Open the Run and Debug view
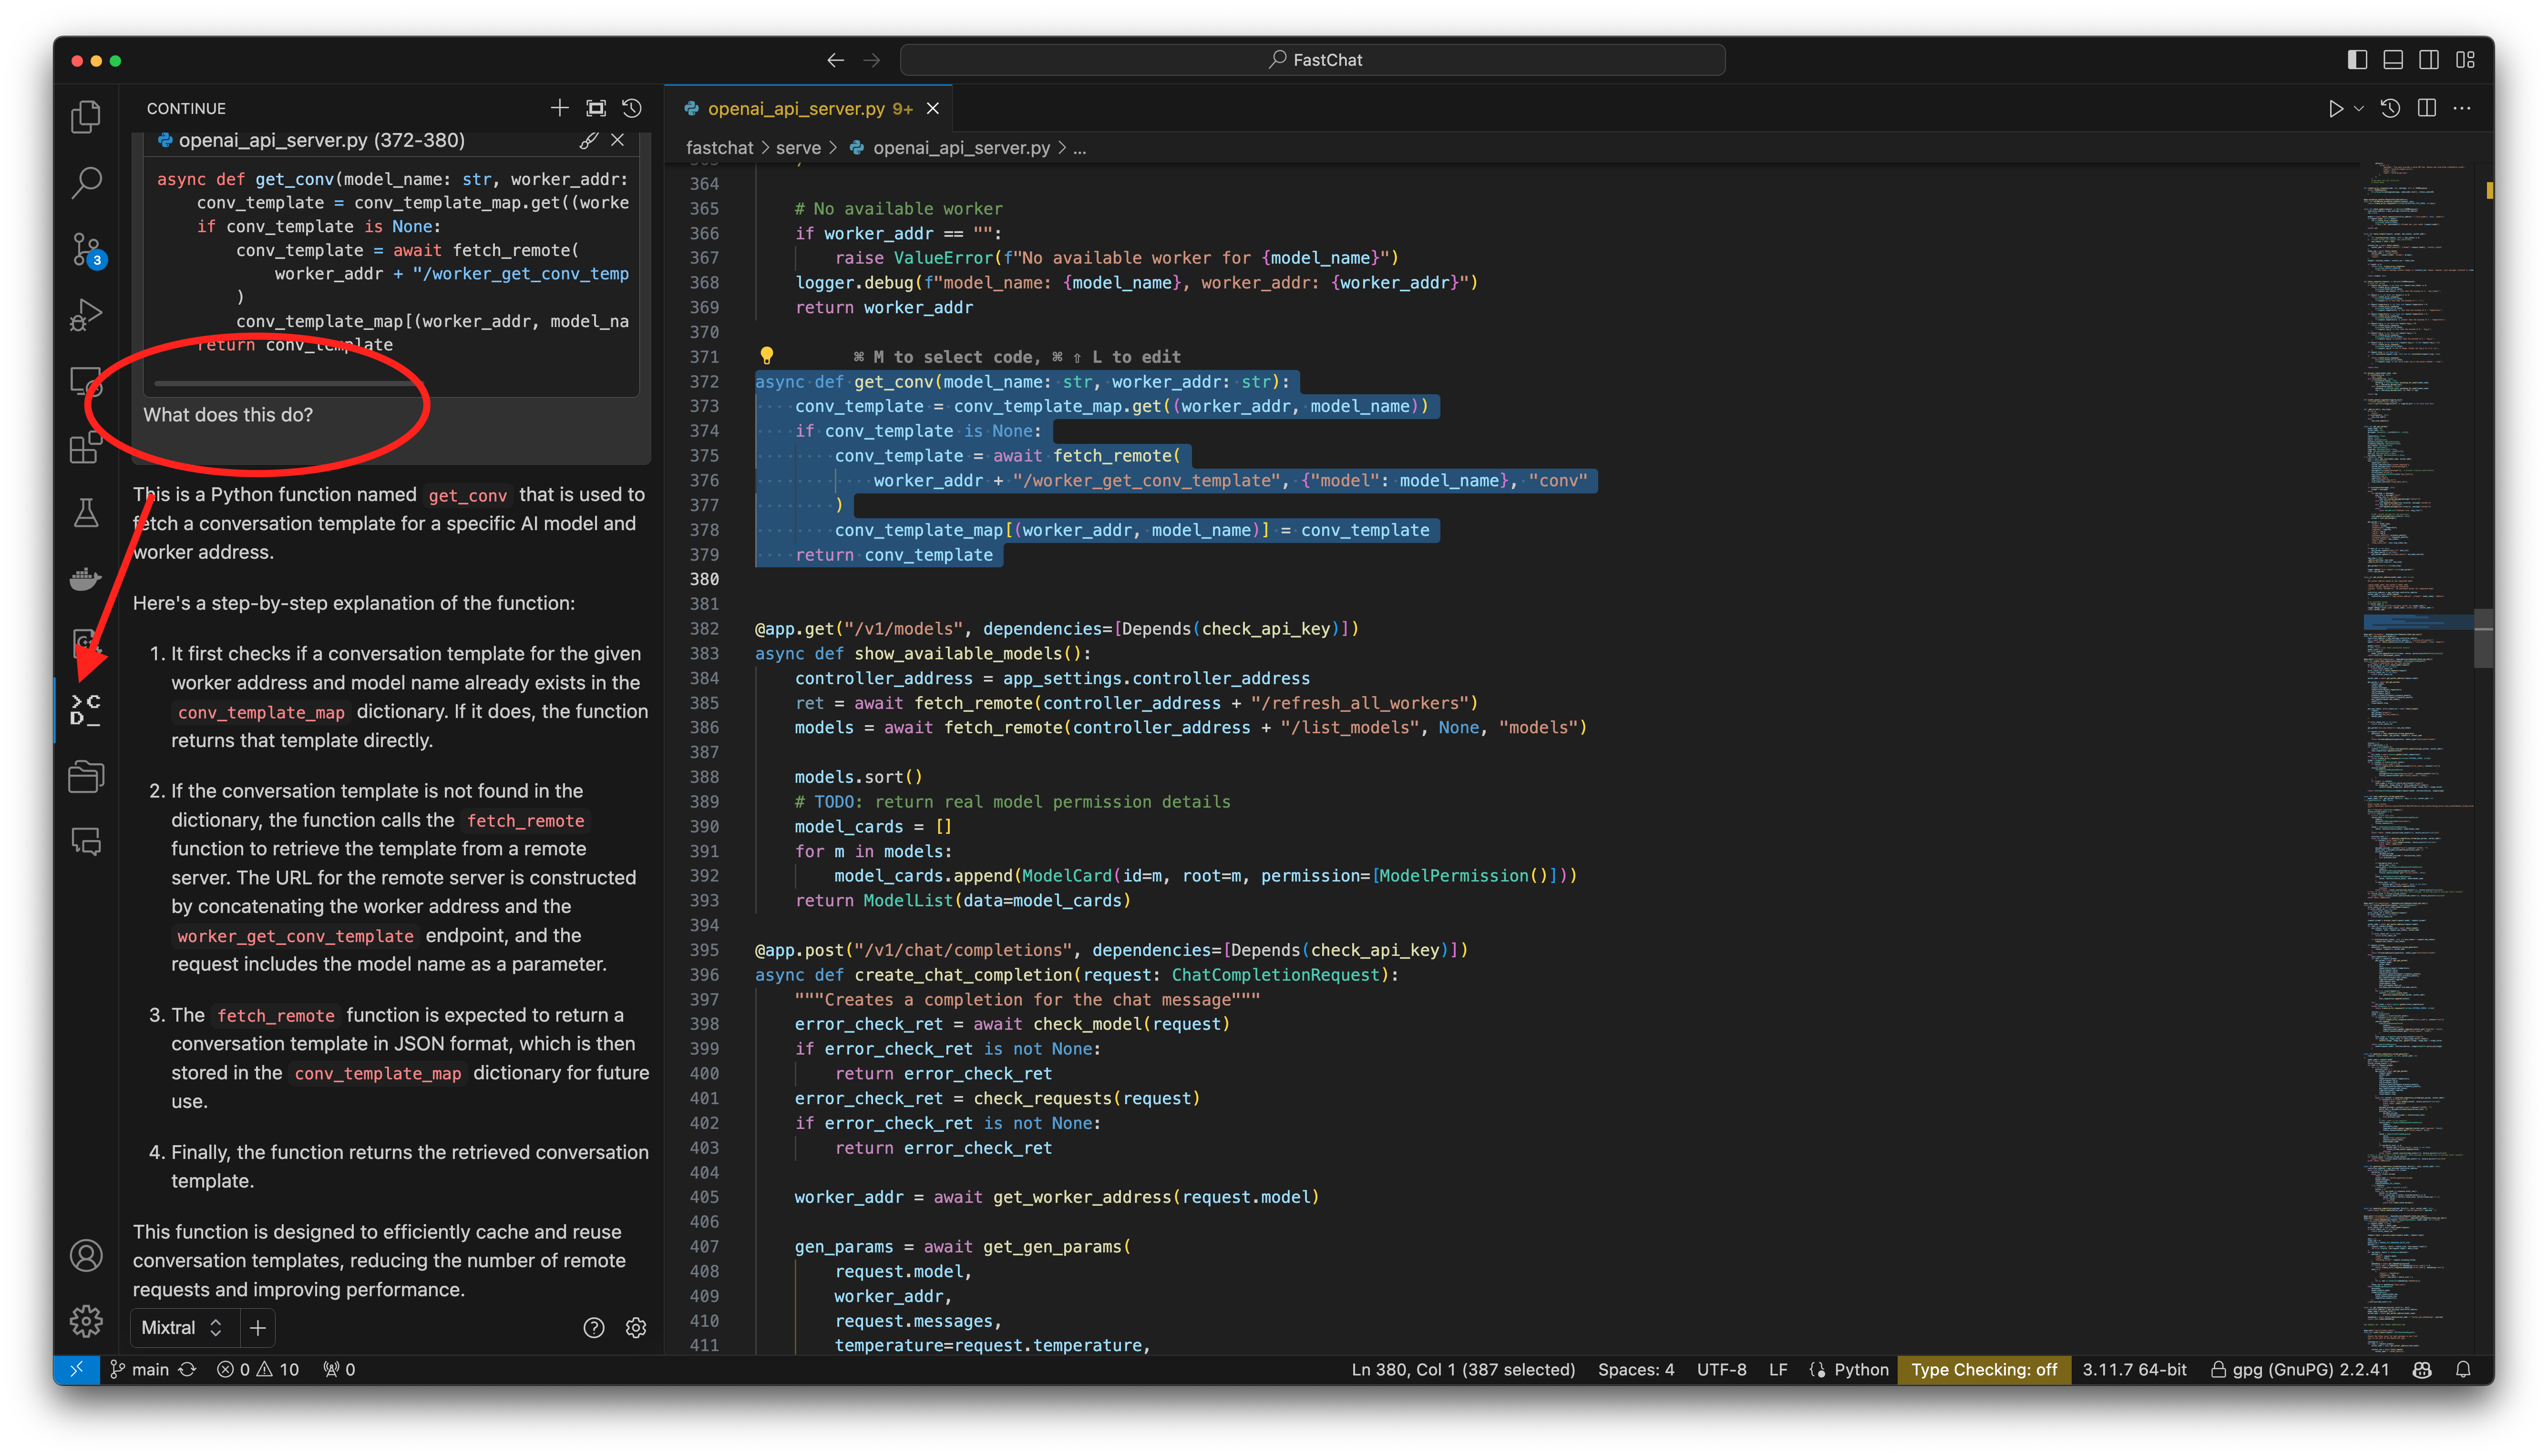The height and width of the screenshot is (1456, 2548). click(x=86, y=315)
